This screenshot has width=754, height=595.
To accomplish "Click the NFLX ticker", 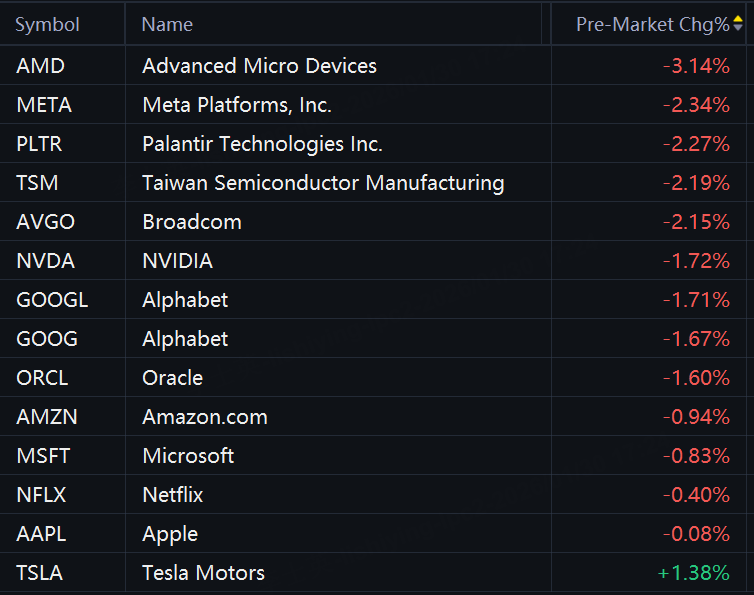I will [42, 495].
